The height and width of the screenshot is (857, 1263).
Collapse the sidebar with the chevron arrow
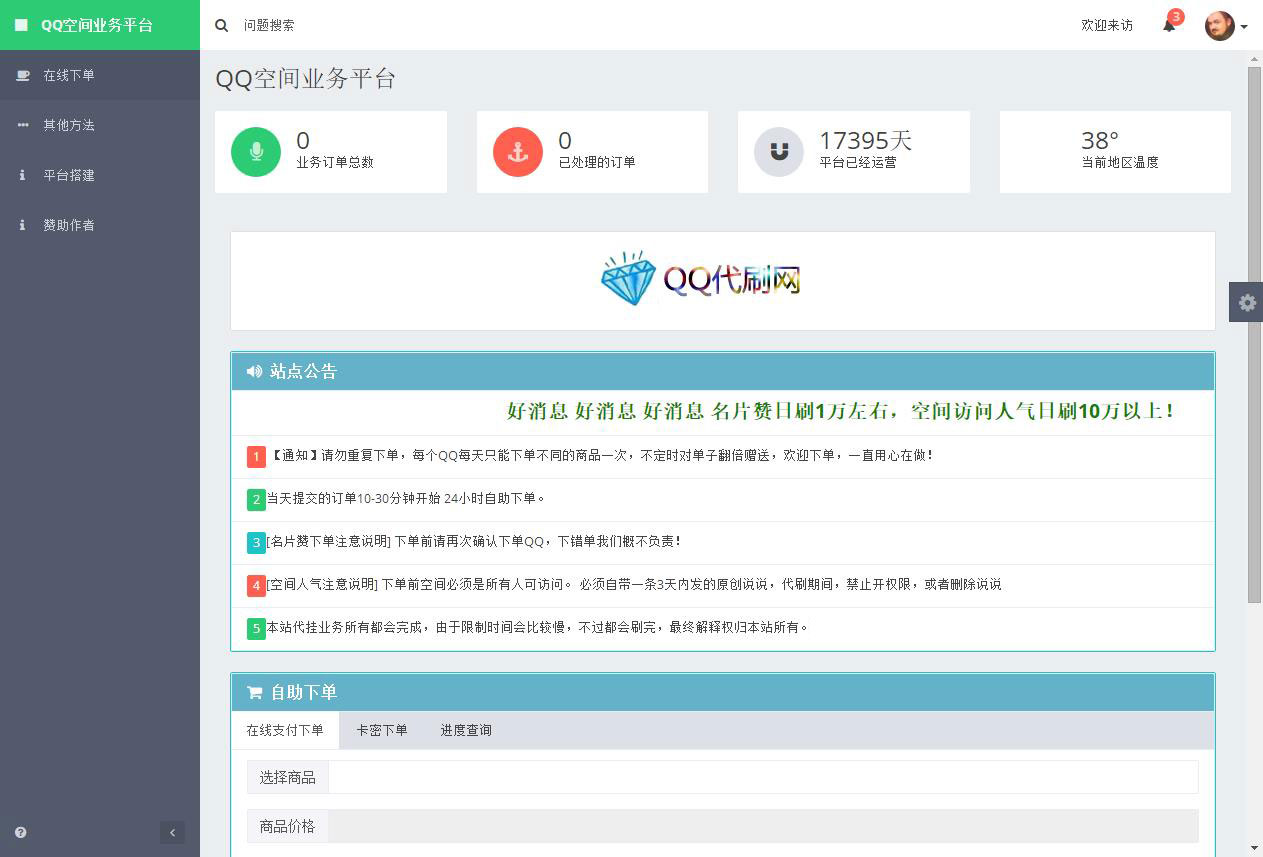(x=172, y=832)
